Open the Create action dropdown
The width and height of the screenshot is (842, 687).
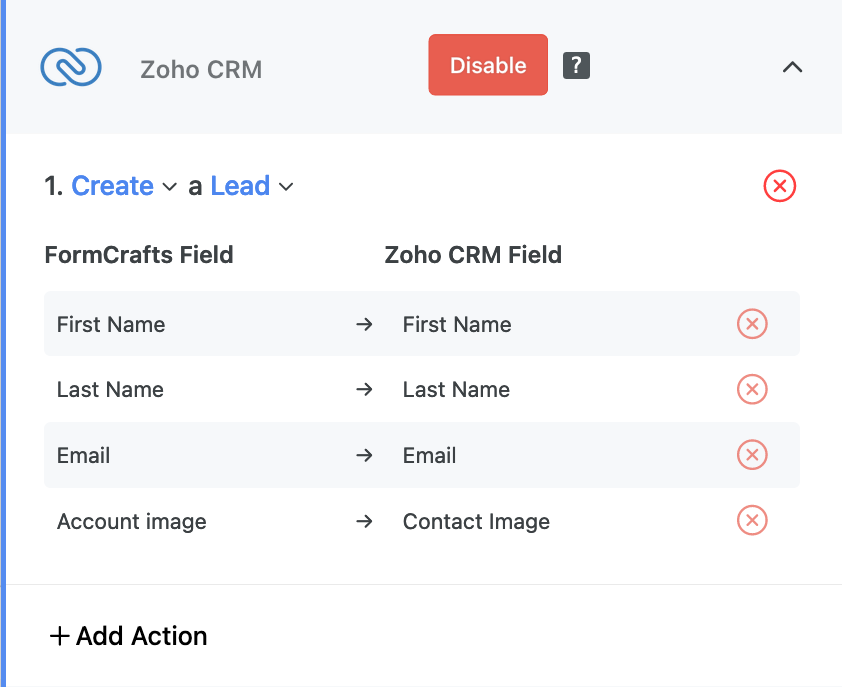coord(124,186)
